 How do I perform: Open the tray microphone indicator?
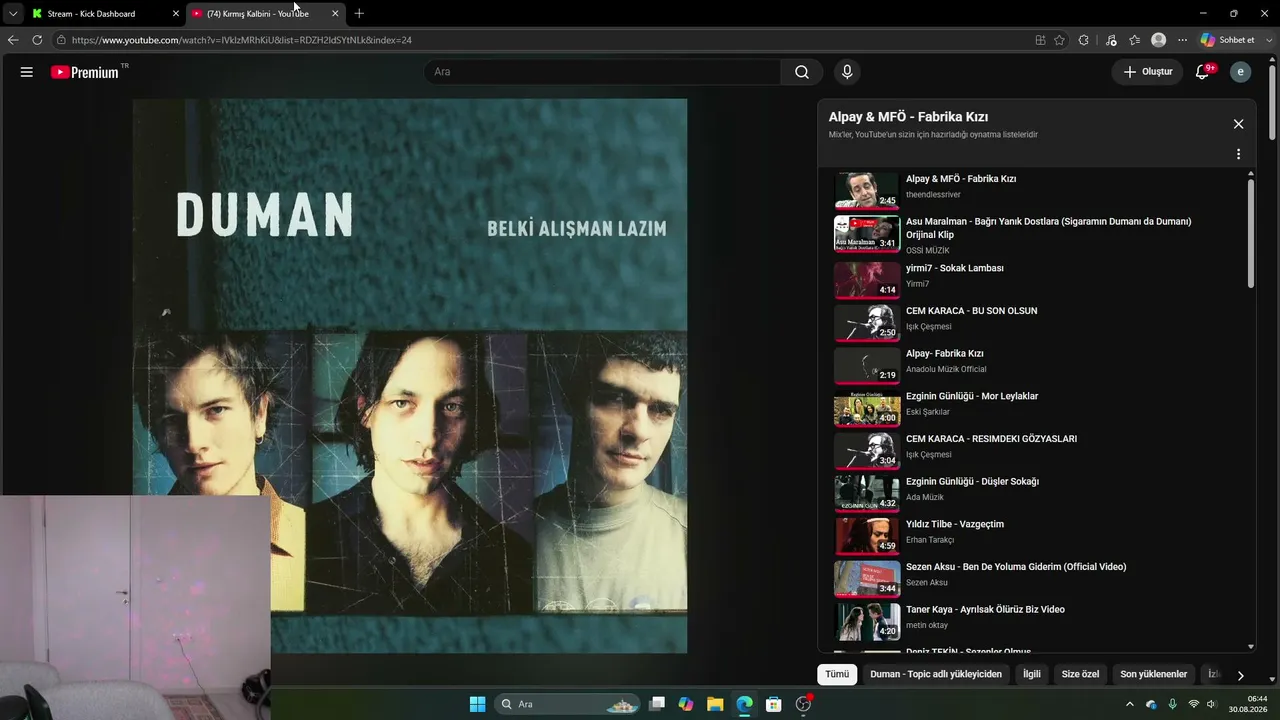[1172, 704]
